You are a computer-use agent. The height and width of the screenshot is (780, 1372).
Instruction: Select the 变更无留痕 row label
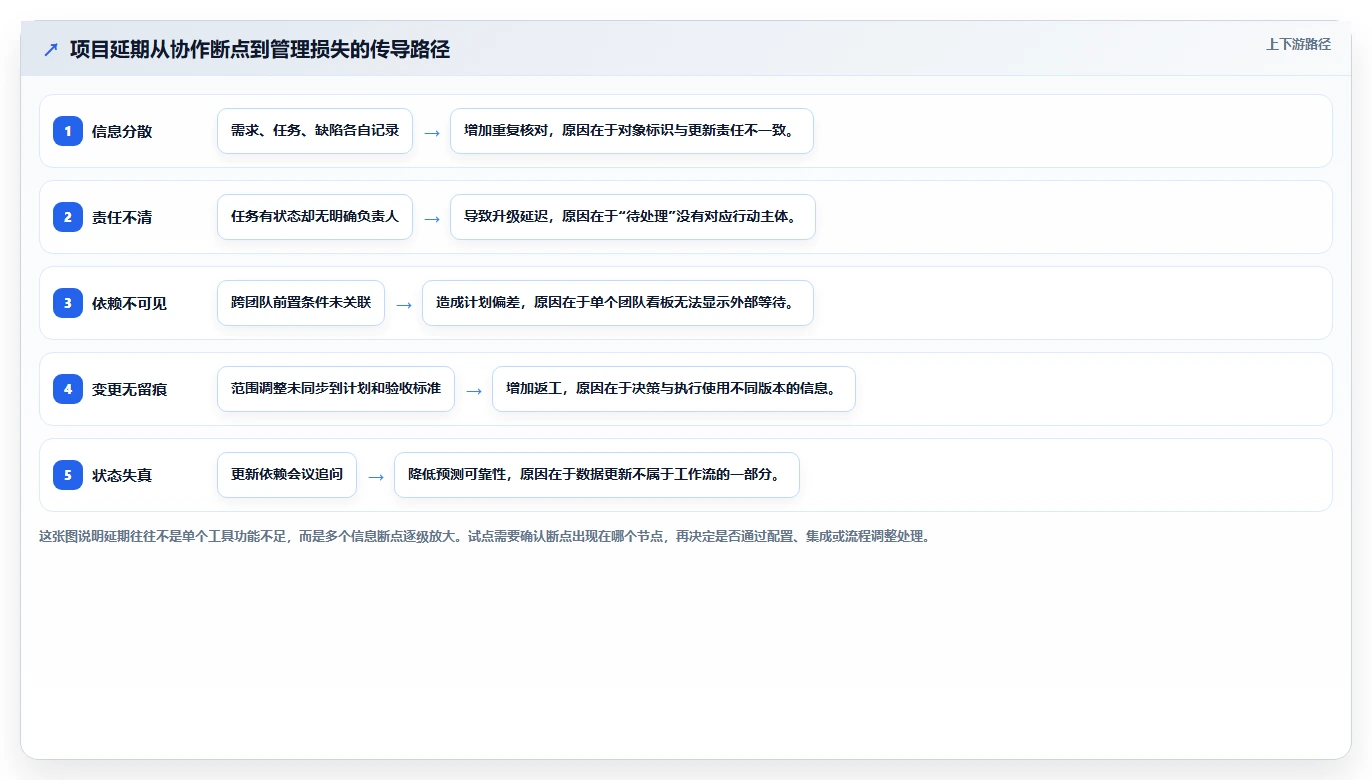coord(129,389)
